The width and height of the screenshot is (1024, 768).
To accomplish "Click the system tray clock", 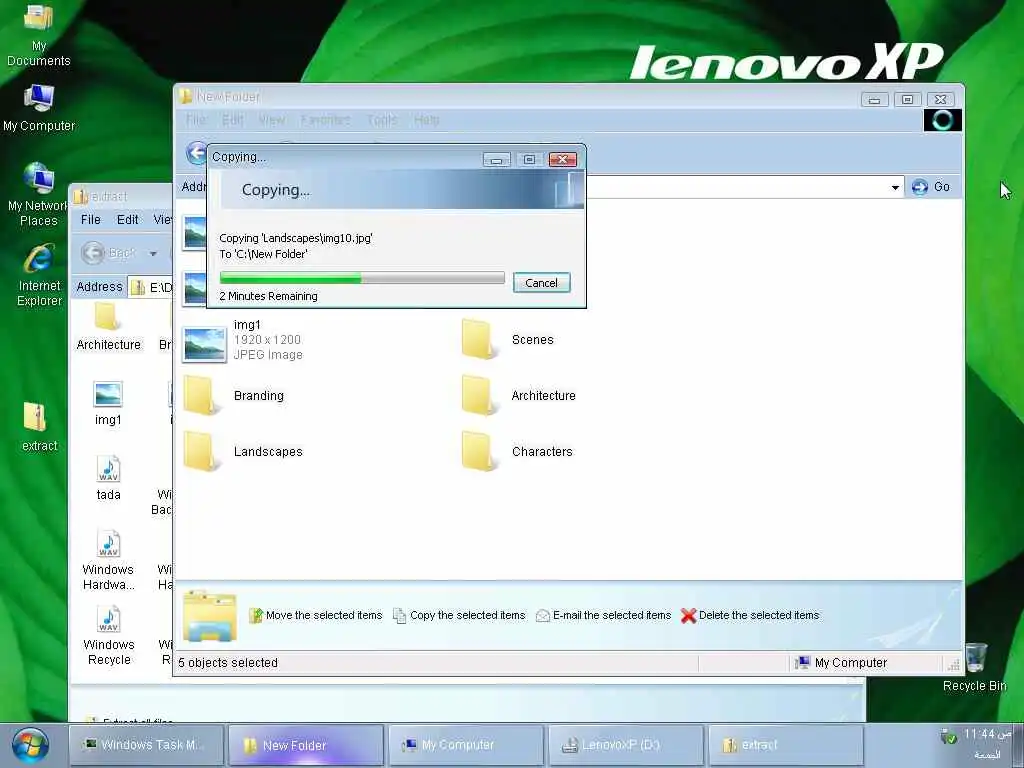I will [988, 734].
